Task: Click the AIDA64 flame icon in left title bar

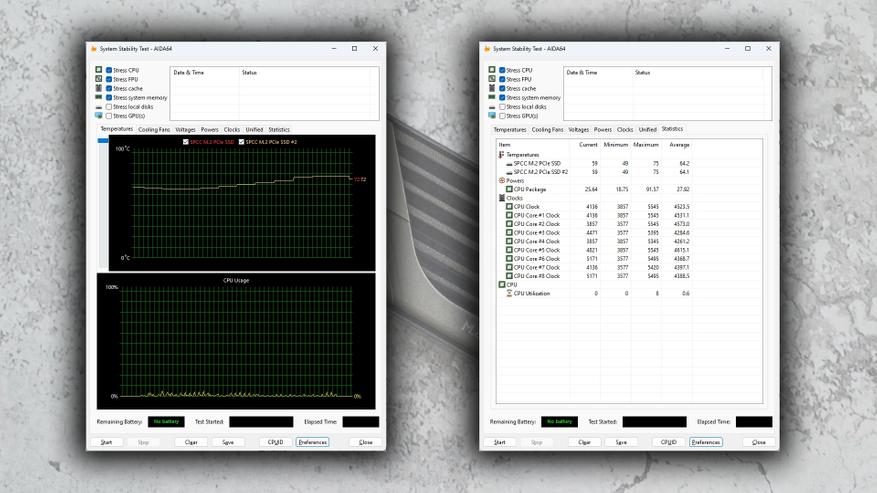Action: 94,49
